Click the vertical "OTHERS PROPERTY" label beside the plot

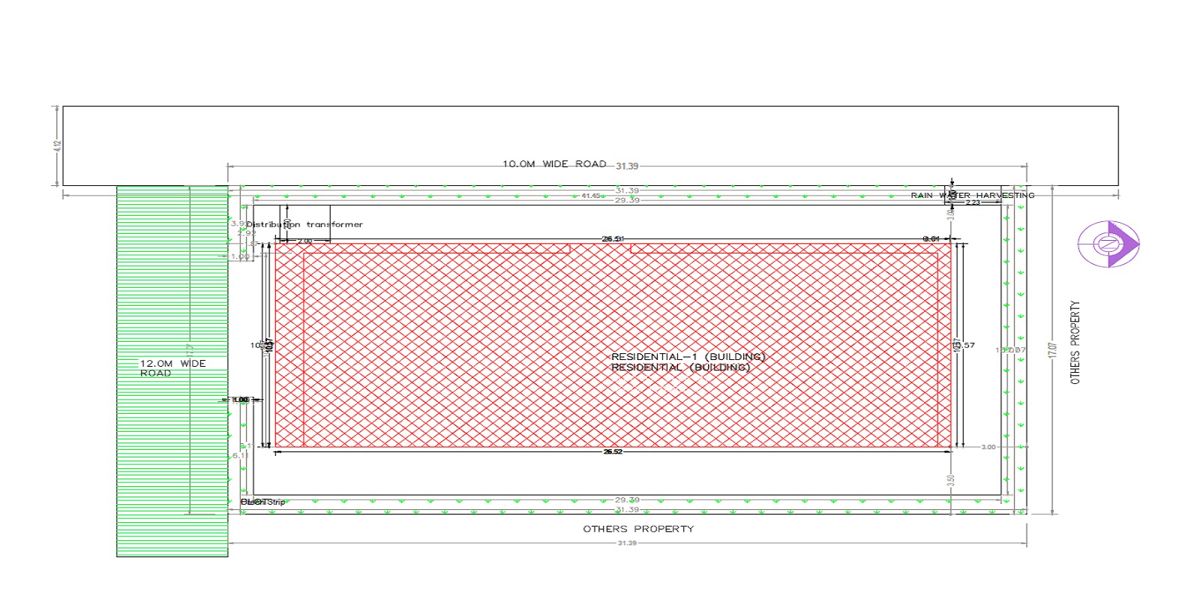(x=1076, y=343)
